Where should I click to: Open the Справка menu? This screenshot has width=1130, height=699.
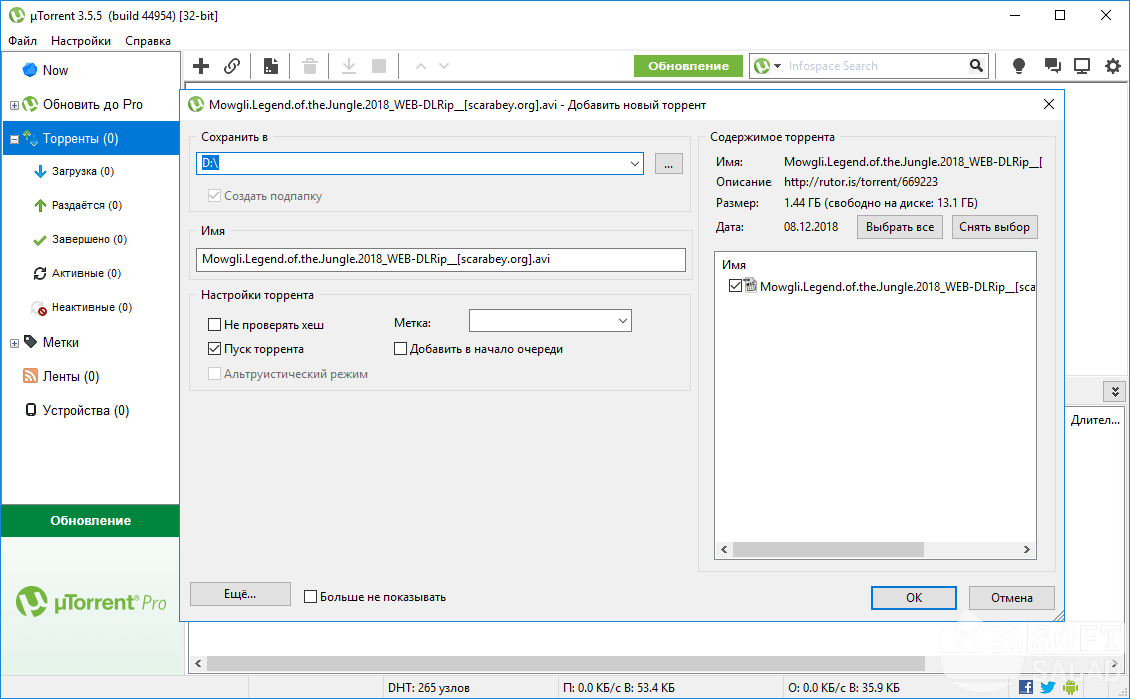[x=148, y=41]
